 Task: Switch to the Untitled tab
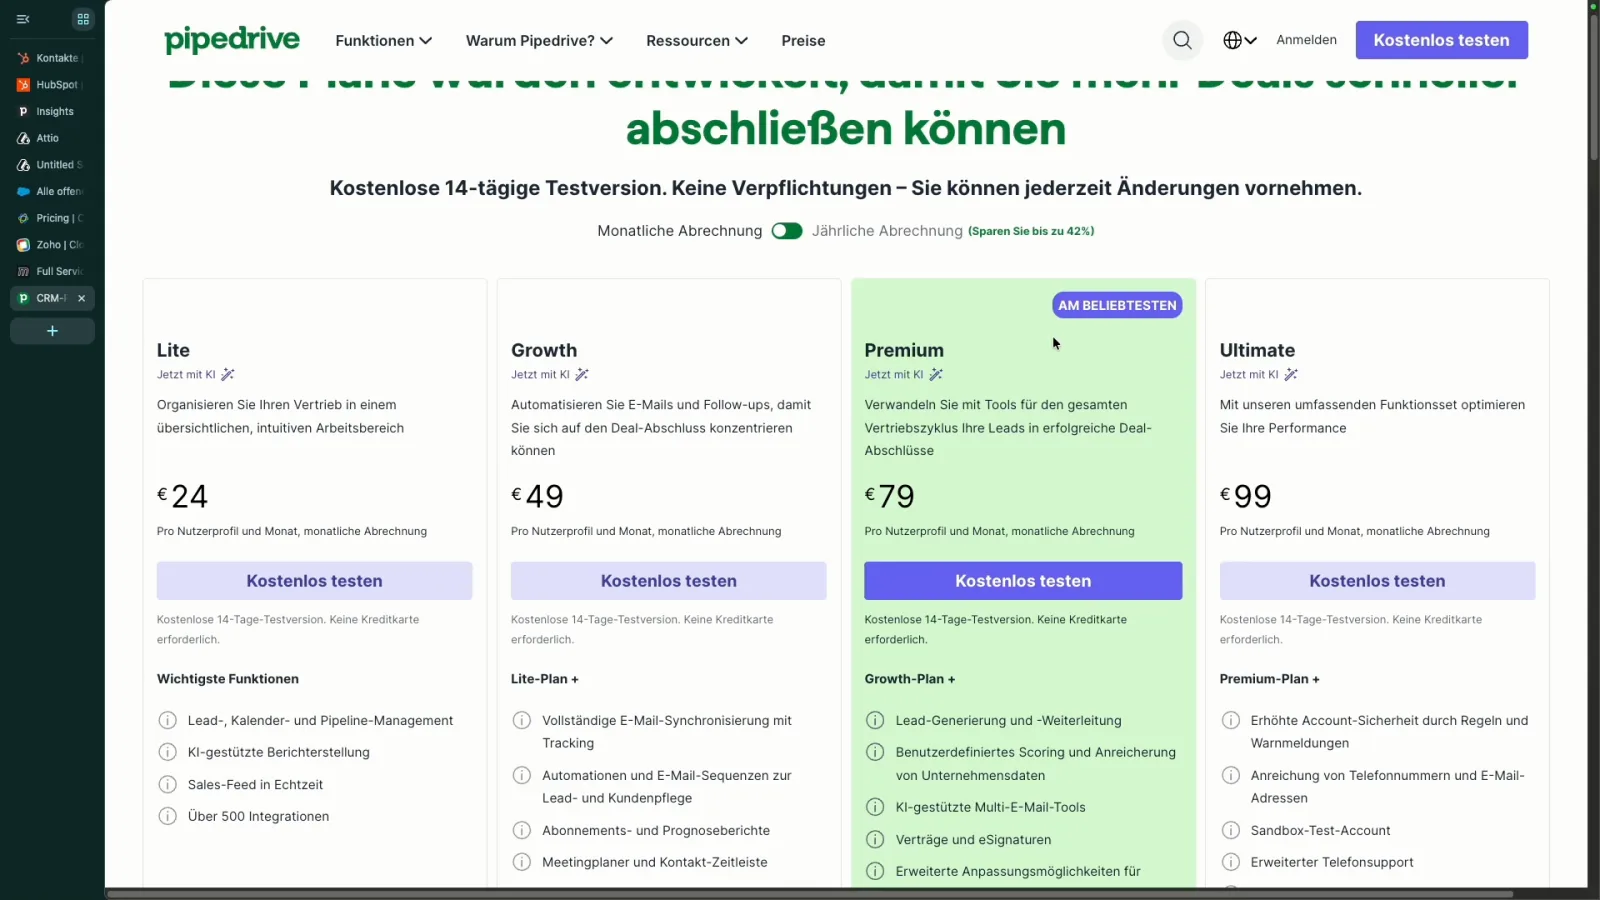[x=52, y=165]
